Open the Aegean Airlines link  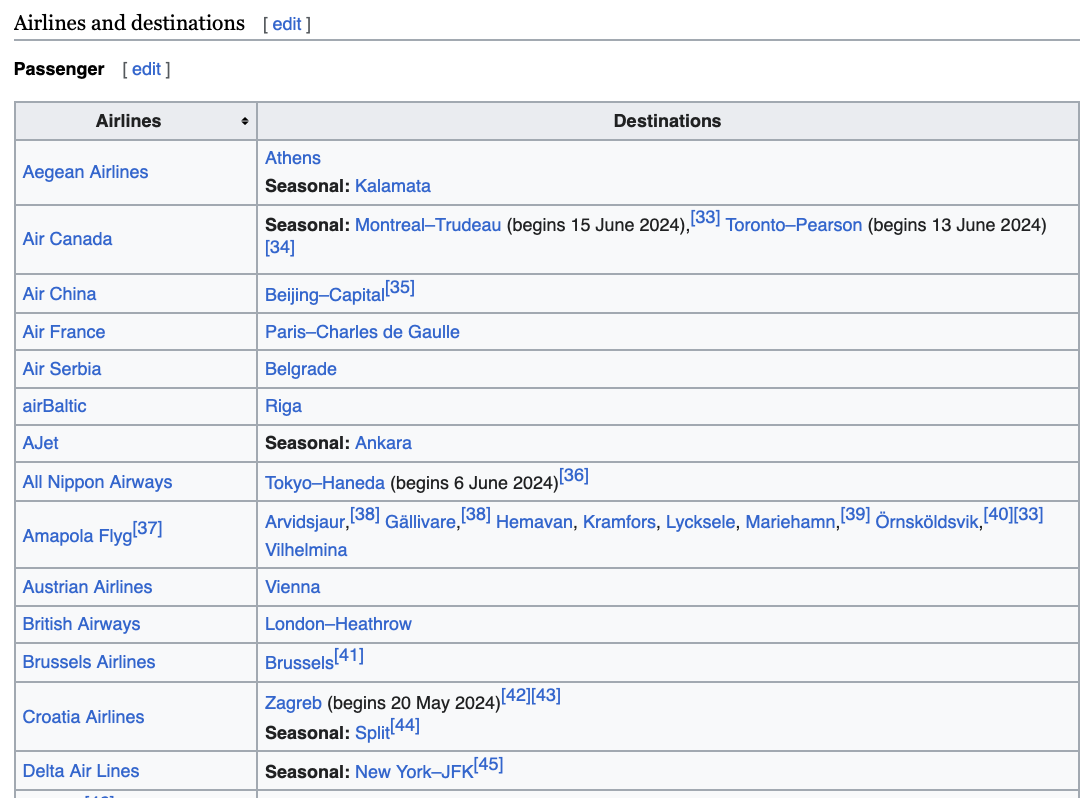(85, 172)
